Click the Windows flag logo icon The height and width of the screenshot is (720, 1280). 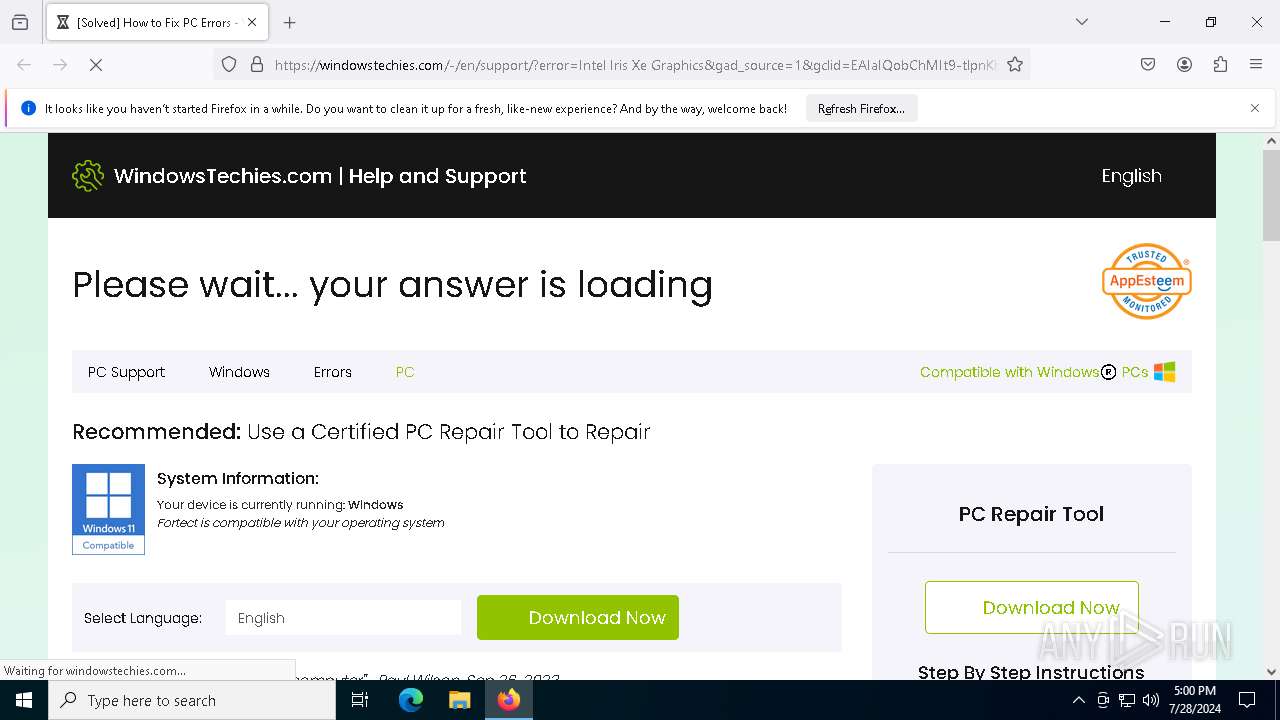point(1165,372)
